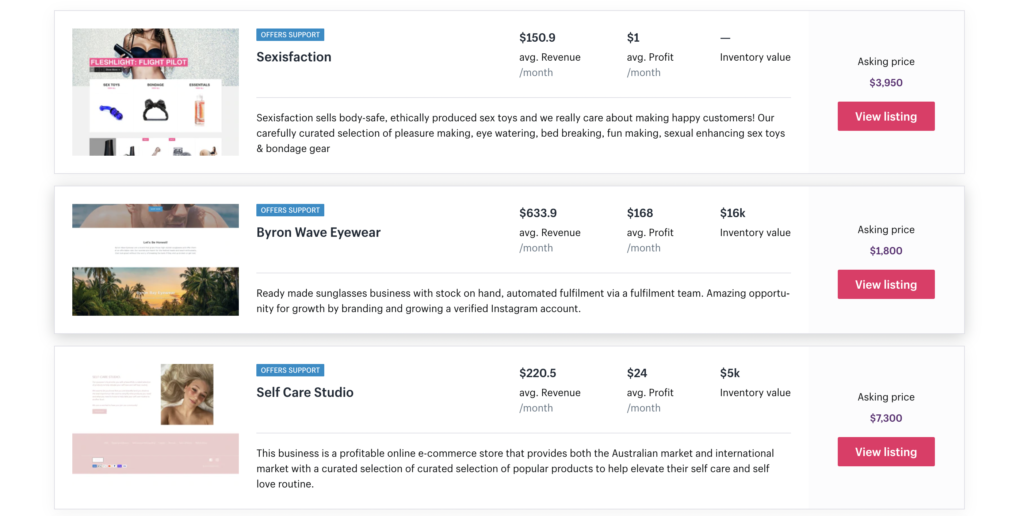Click the Sexisfaction store preview thumbnail
The width and height of the screenshot is (1024, 516).
point(155,91)
